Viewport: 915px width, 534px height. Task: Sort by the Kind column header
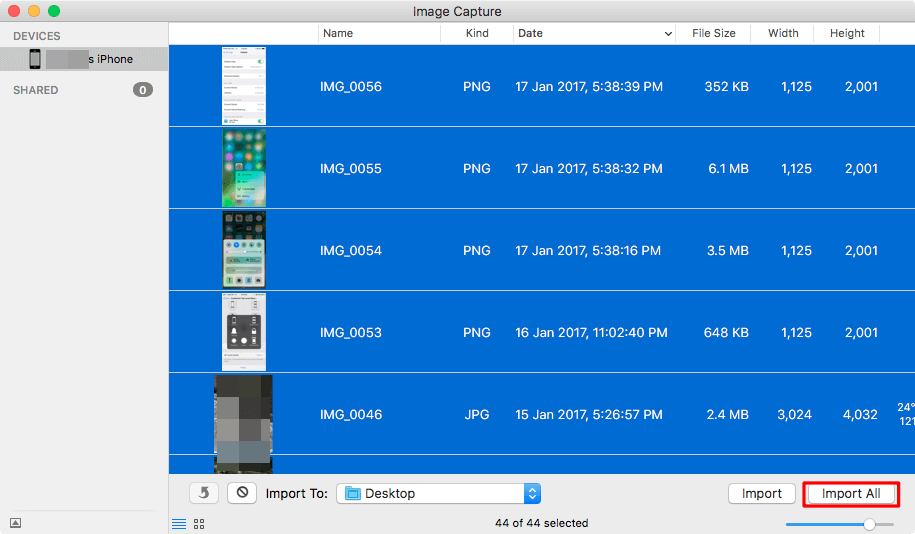477,33
